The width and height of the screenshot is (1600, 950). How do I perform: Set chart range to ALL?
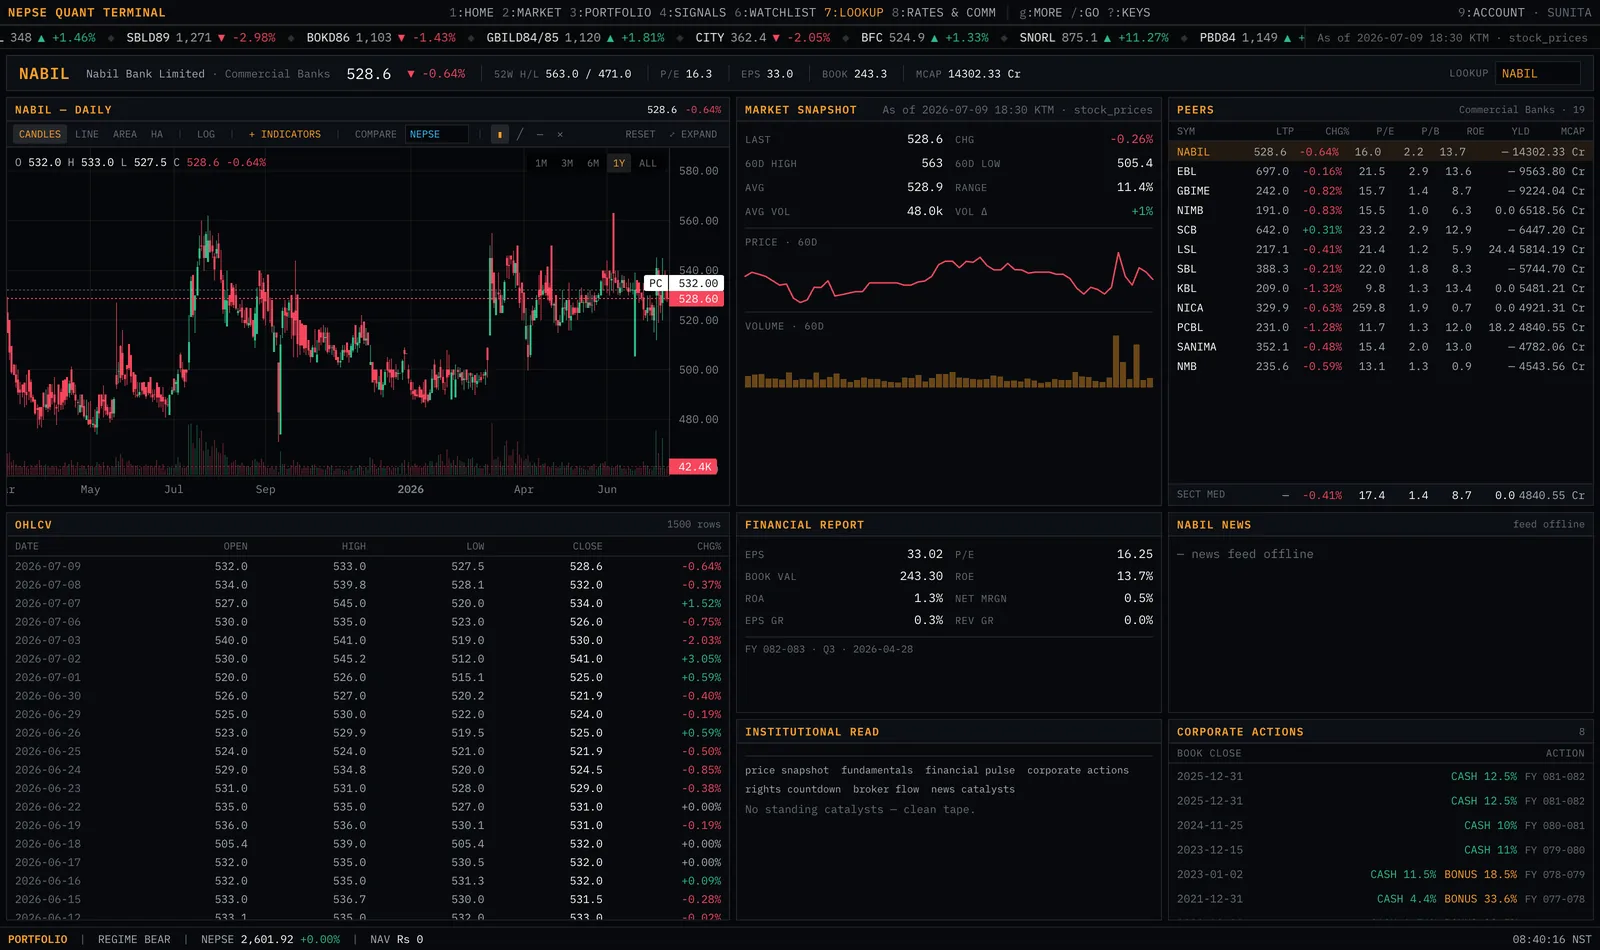pos(648,163)
